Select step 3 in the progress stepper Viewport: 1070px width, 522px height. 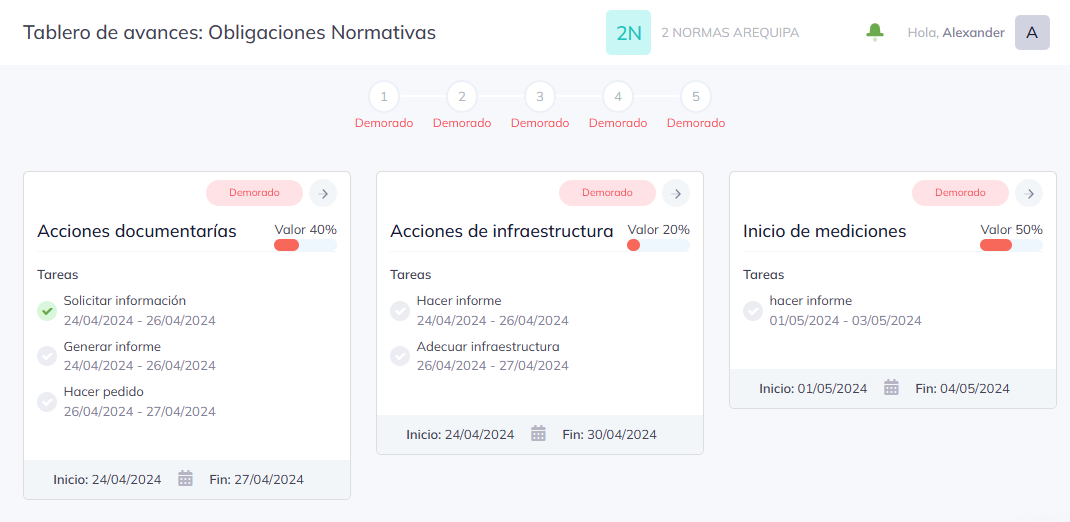pyautogui.click(x=540, y=97)
